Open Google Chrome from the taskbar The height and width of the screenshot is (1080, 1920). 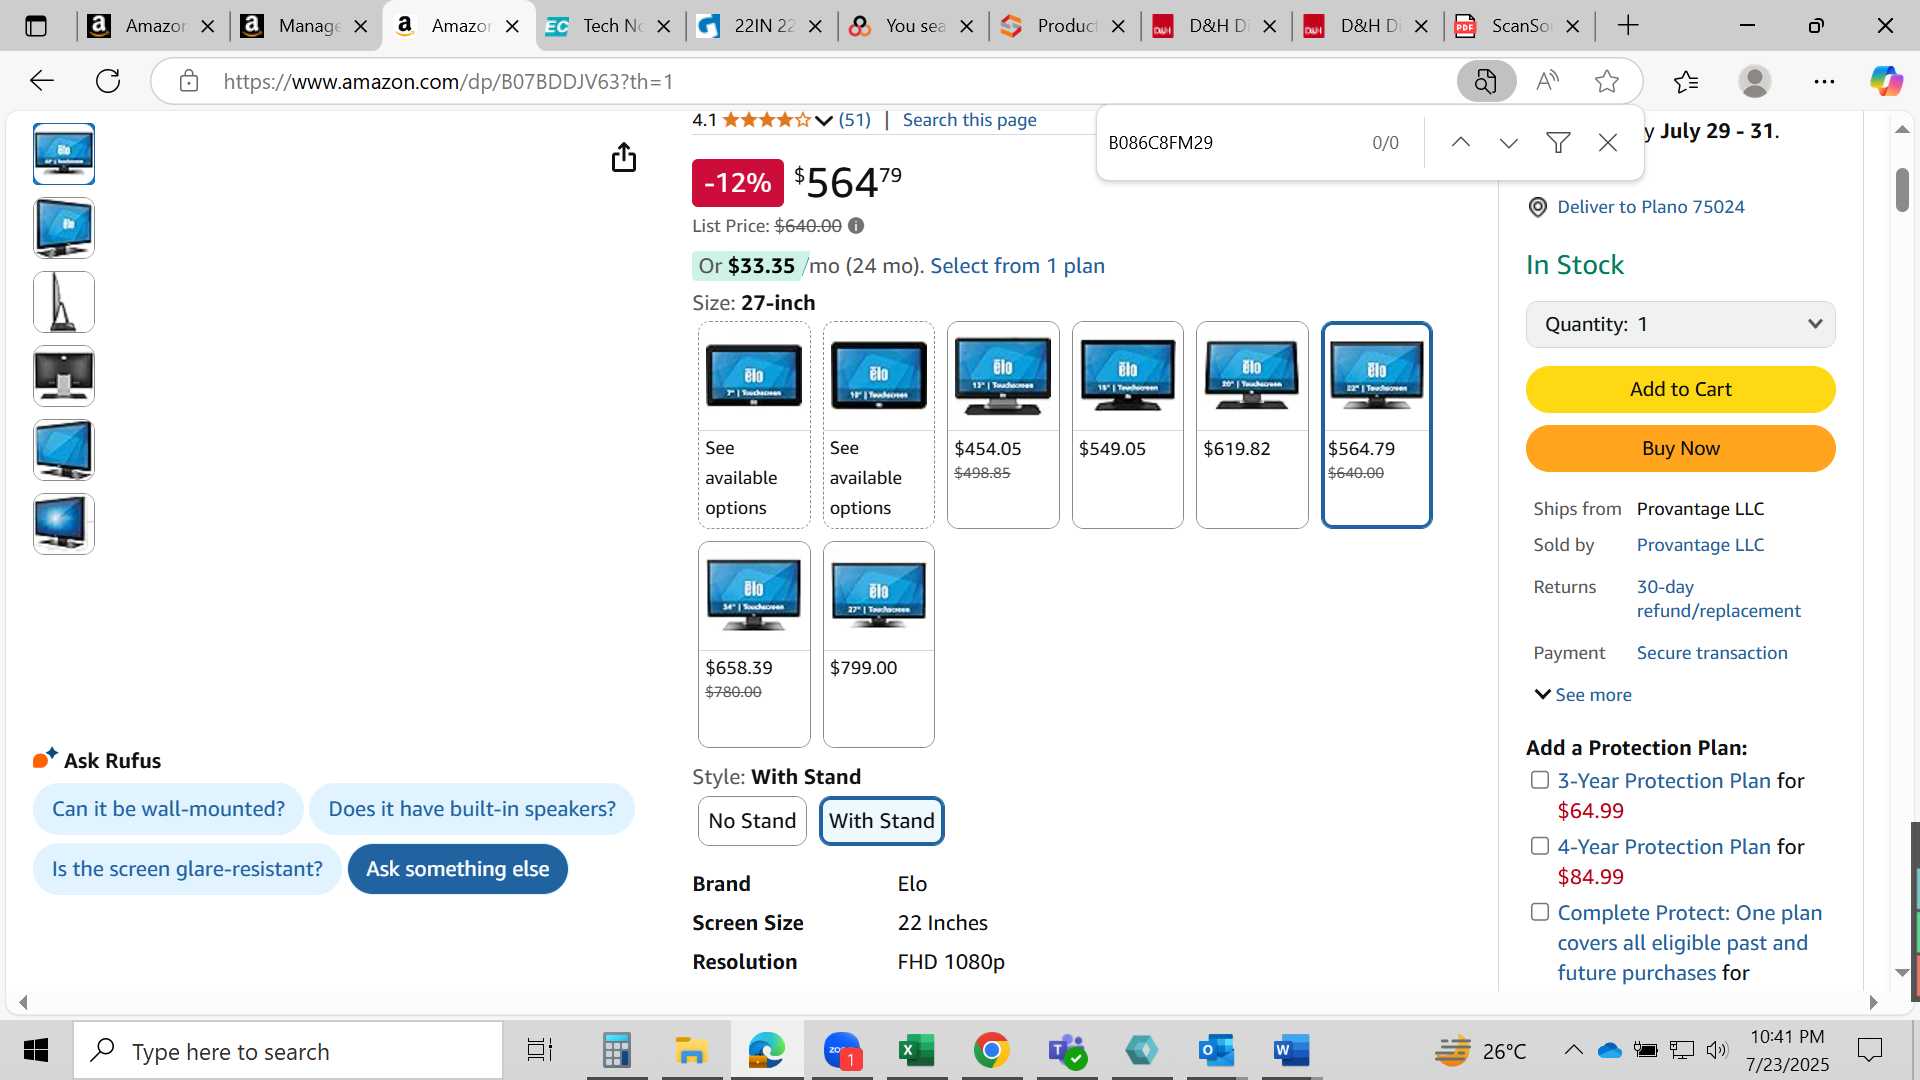pyautogui.click(x=991, y=1051)
